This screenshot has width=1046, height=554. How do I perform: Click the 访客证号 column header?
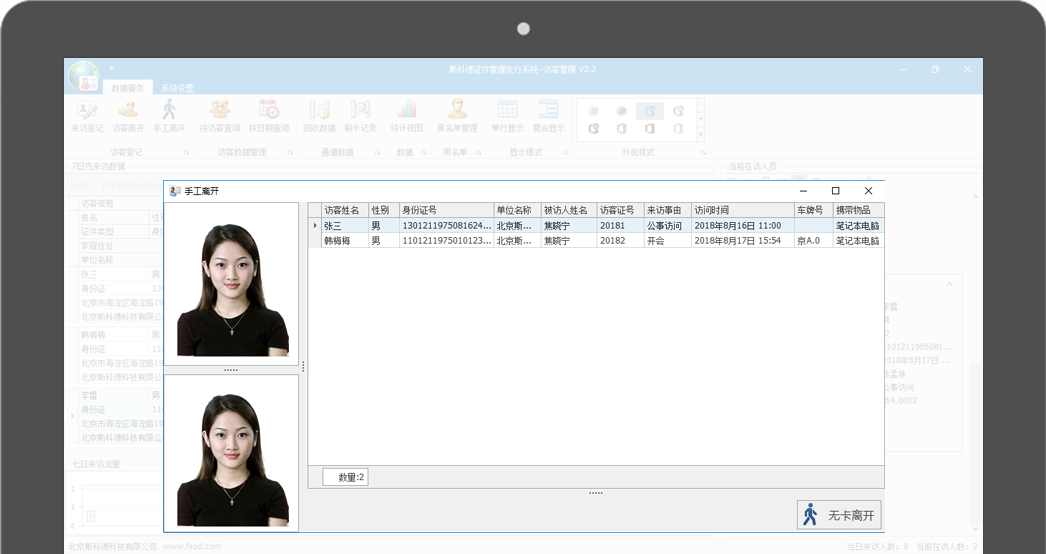point(620,210)
